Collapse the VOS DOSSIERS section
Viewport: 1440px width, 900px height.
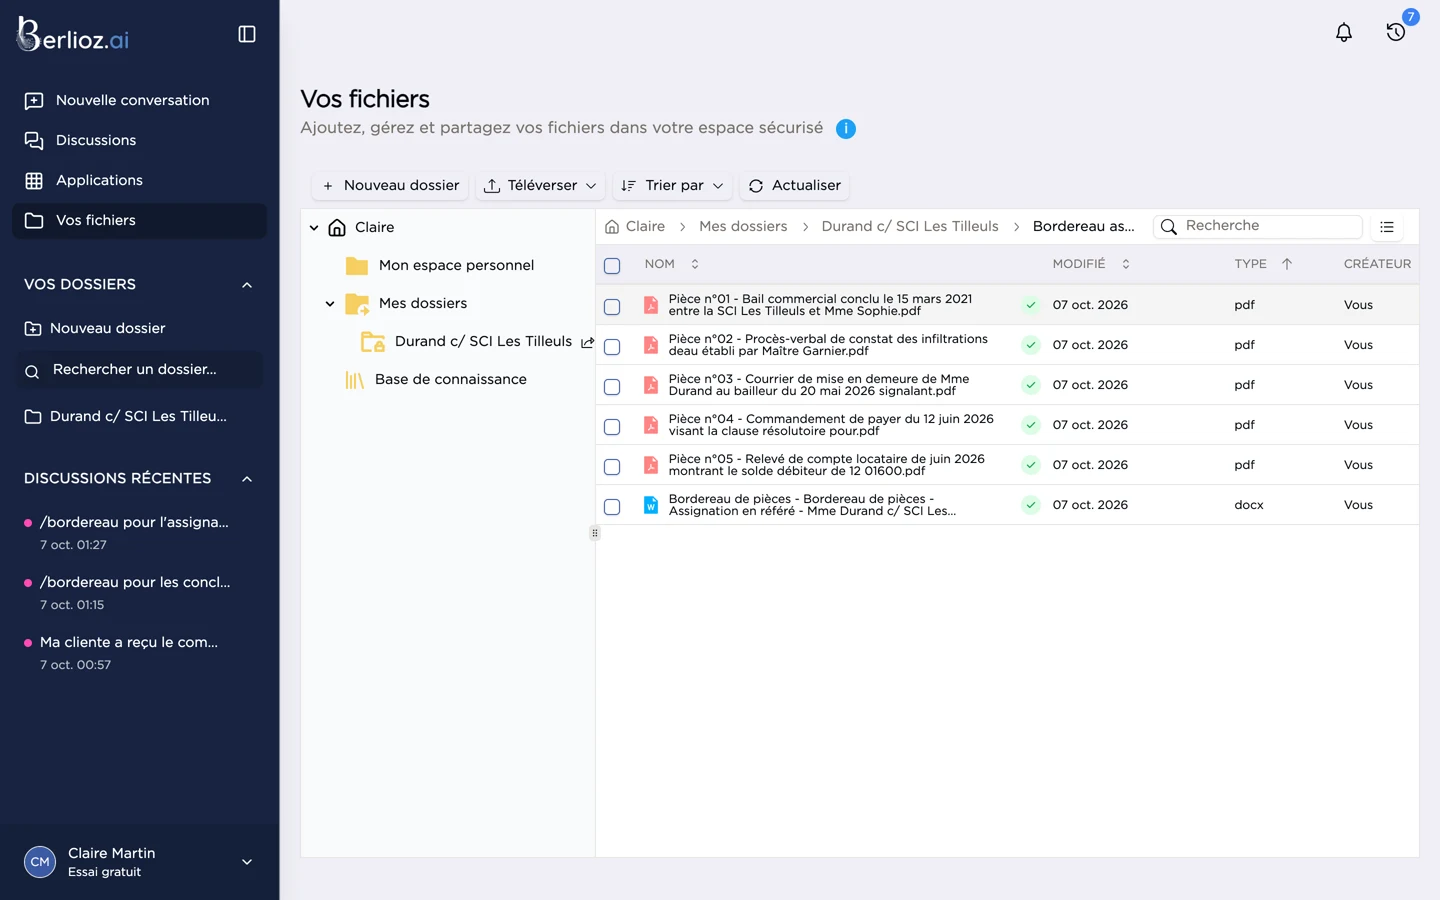[247, 285]
